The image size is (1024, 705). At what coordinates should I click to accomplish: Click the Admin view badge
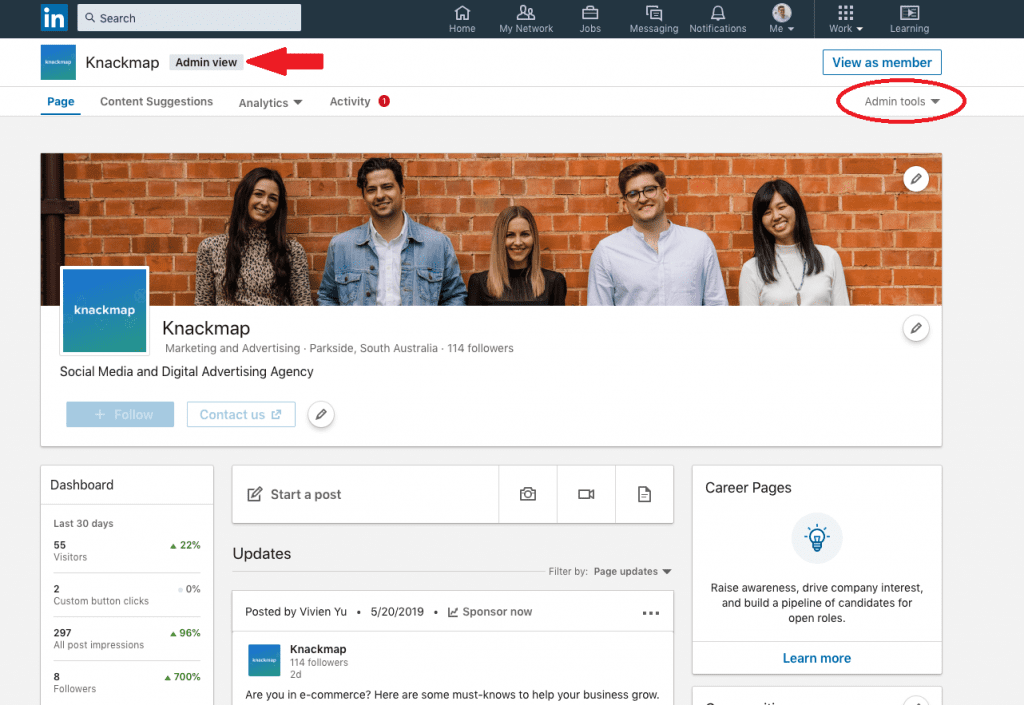(x=206, y=62)
